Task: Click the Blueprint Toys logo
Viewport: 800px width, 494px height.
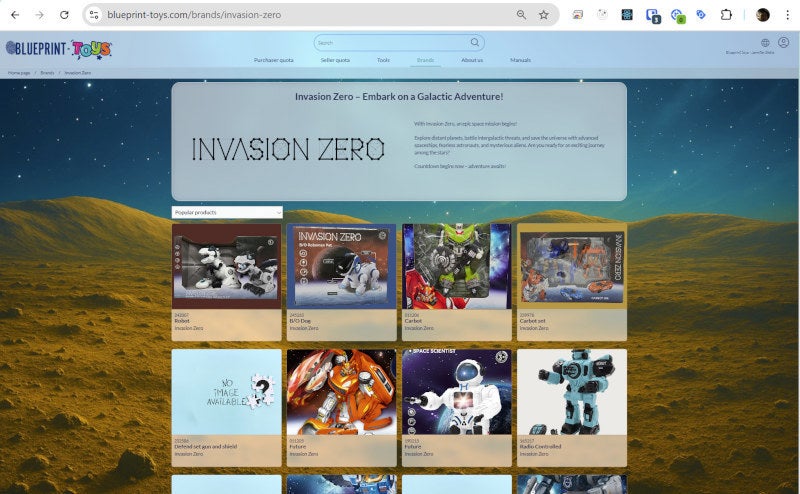Action: point(59,49)
